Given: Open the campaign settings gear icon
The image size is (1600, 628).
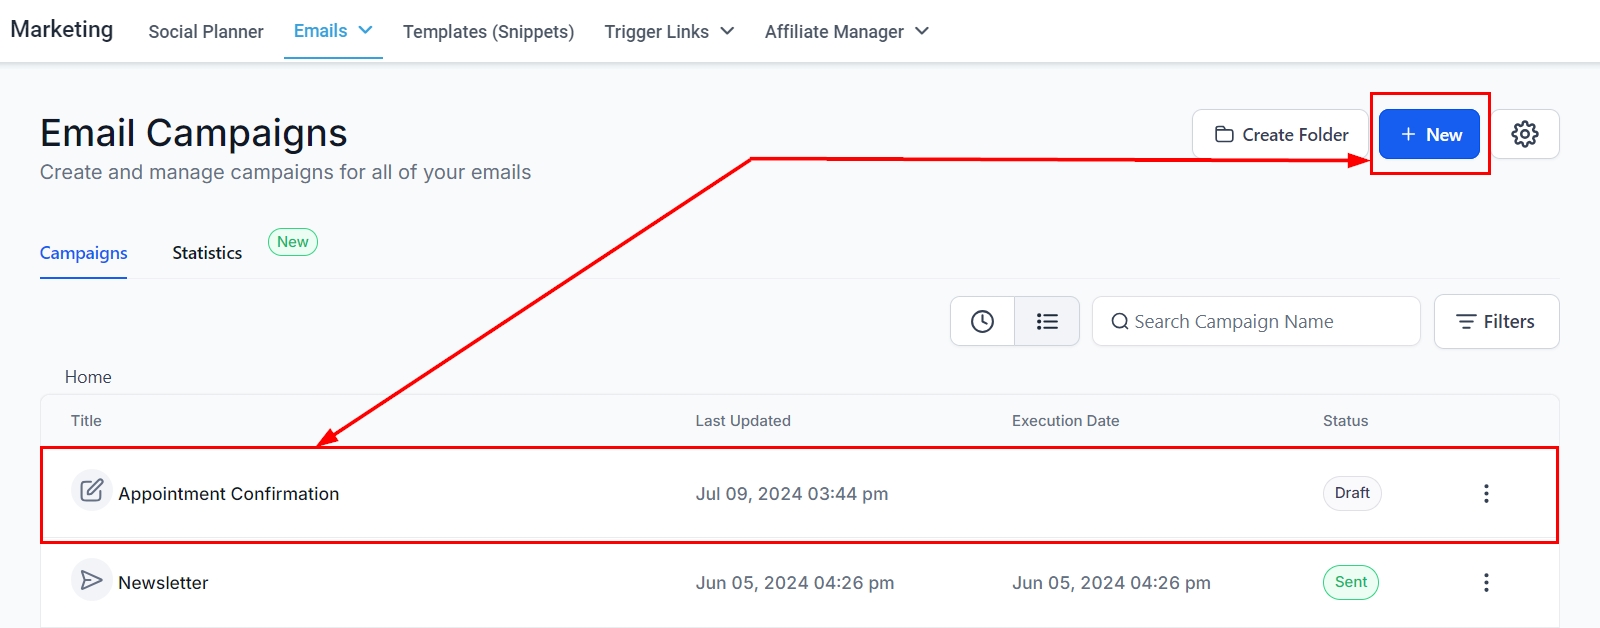Looking at the screenshot, I should (1524, 134).
